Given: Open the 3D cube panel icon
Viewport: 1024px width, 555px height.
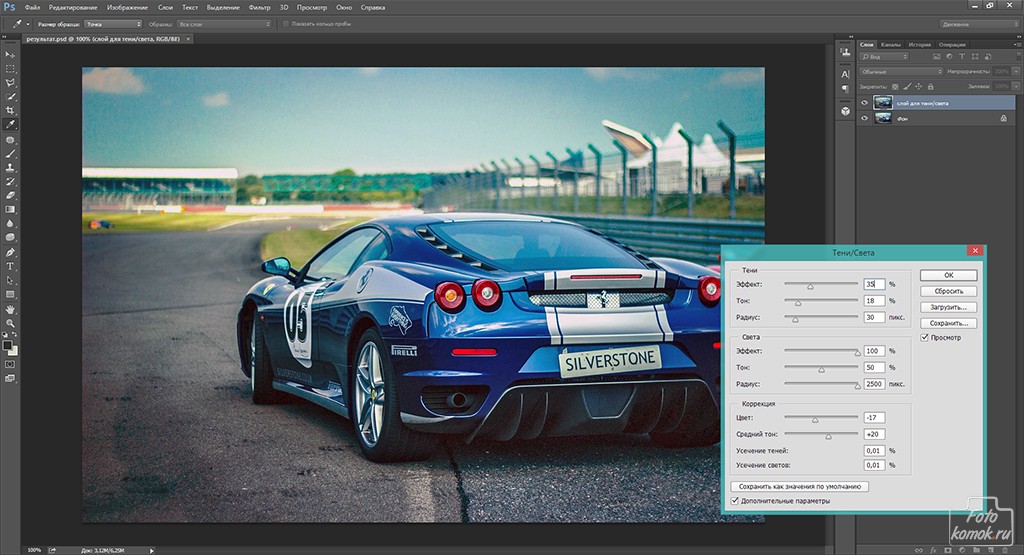Looking at the screenshot, I should (x=845, y=110).
